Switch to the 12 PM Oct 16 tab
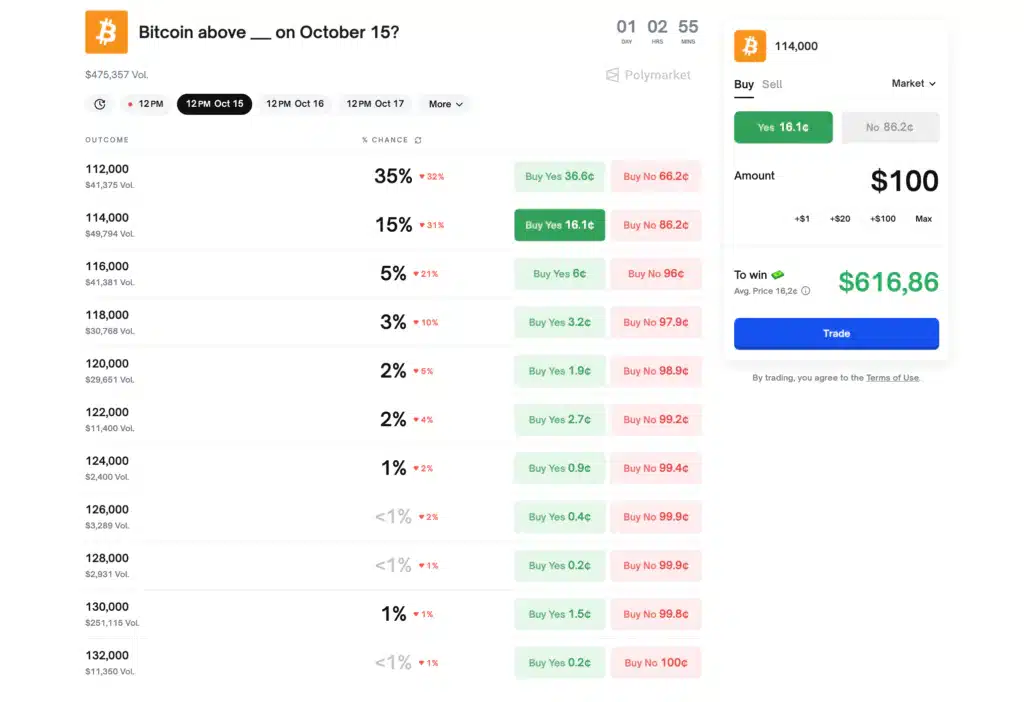Viewport: 1024px width, 702px height. (295, 103)
